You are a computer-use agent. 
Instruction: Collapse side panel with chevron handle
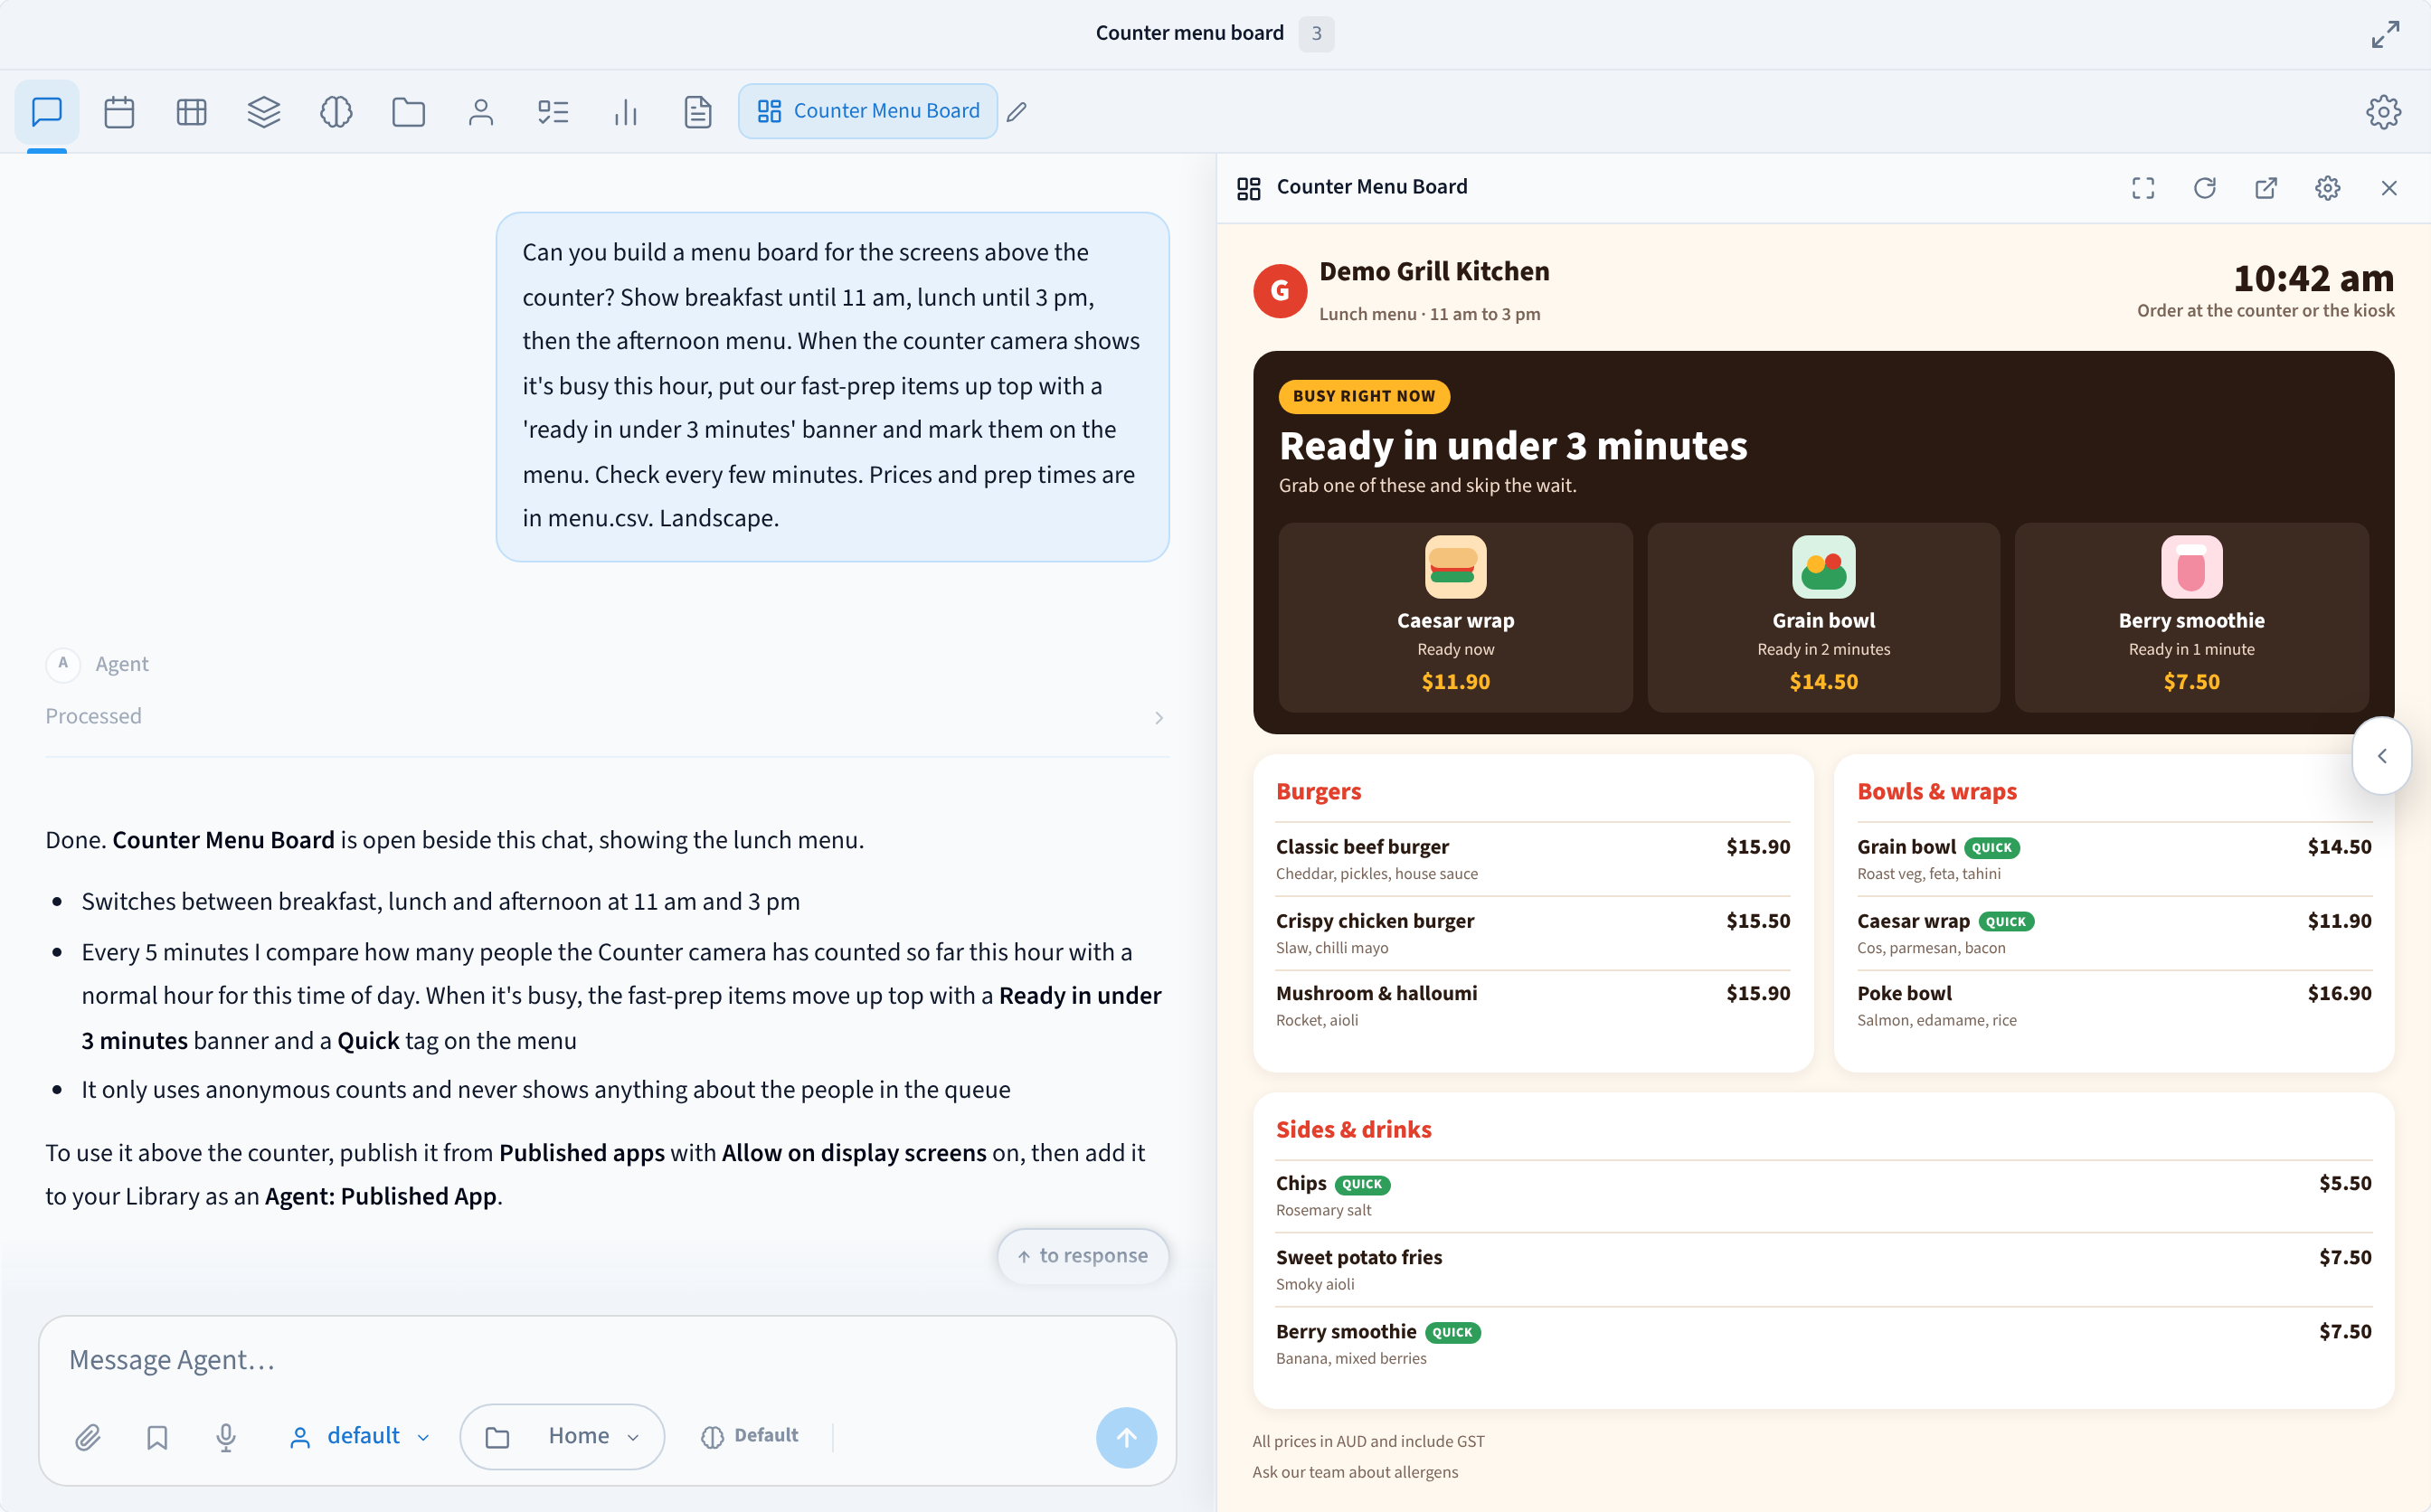tap(2382, 756)
